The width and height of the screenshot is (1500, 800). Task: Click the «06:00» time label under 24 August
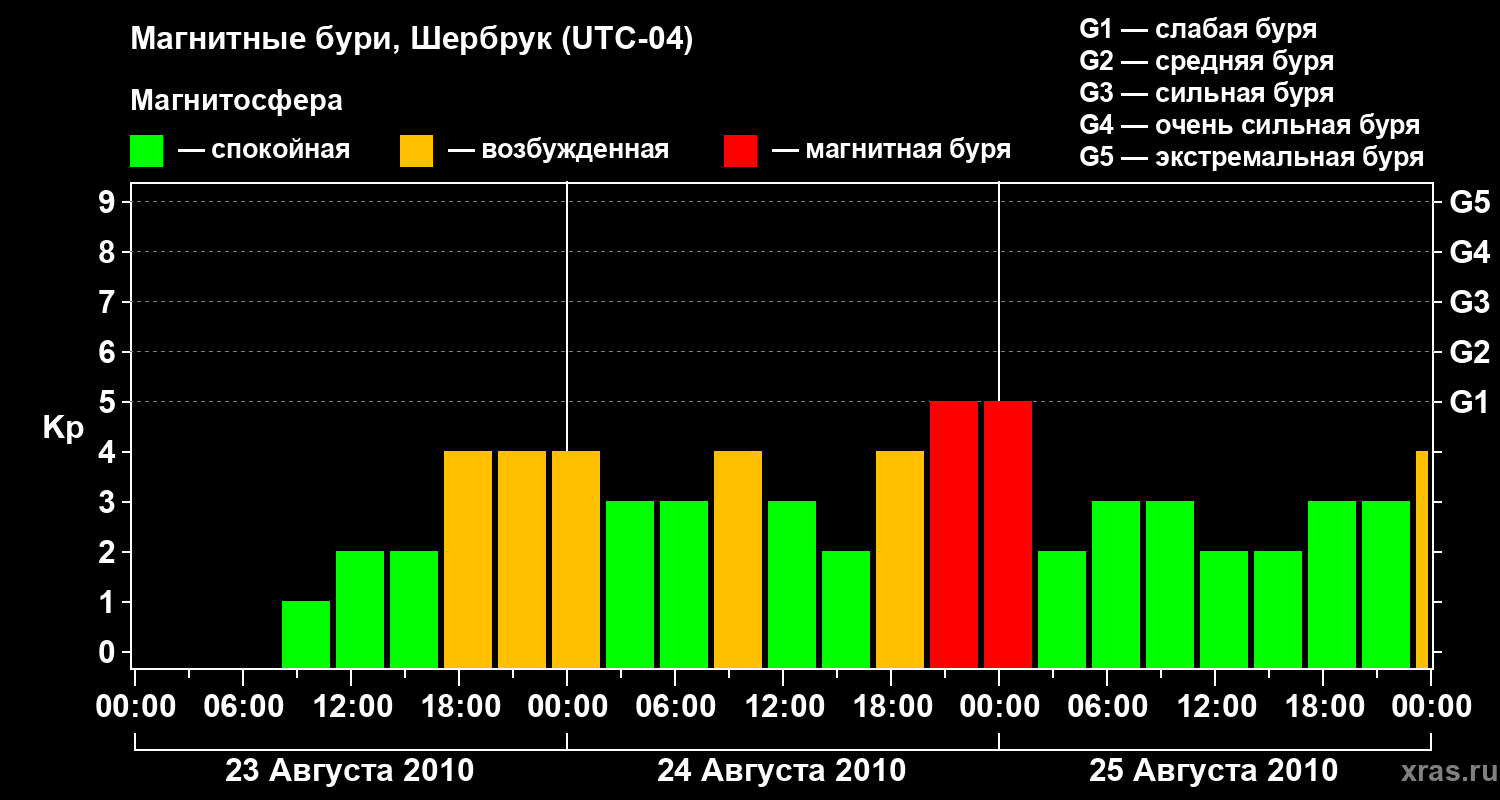click(674, 707)
